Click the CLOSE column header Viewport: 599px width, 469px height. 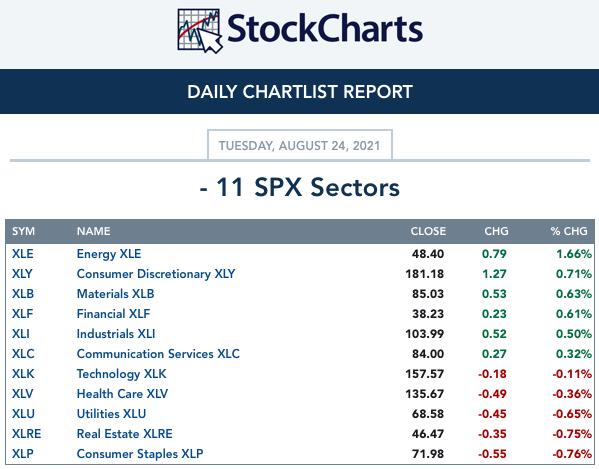pyautogui.click(x=428, y=231)
